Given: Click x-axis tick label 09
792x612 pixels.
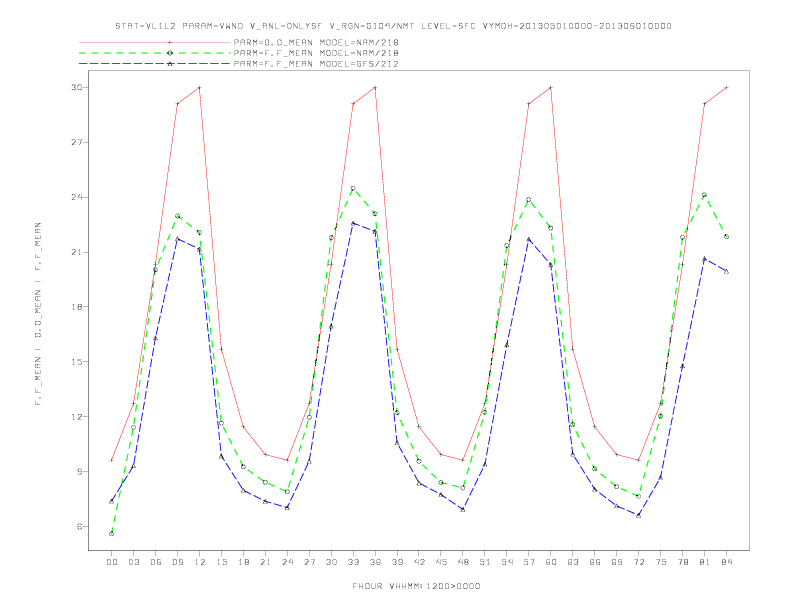Looking at the screenshot, I should (x=177, y=562).
